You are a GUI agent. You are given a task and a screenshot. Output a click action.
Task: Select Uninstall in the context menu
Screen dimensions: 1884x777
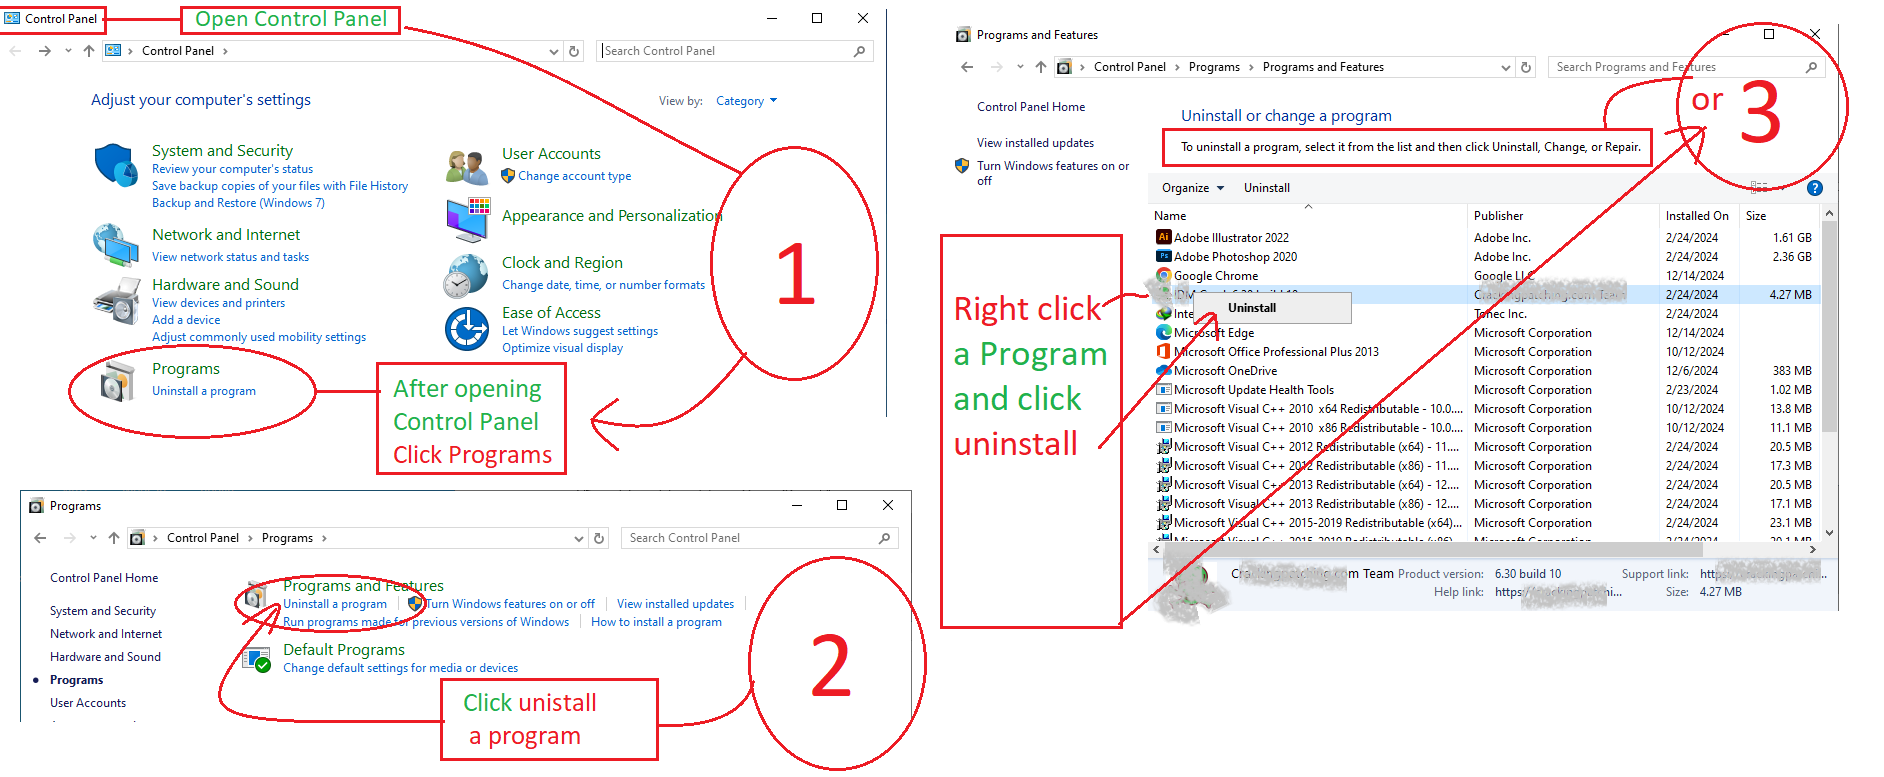tap(1271, 308)
